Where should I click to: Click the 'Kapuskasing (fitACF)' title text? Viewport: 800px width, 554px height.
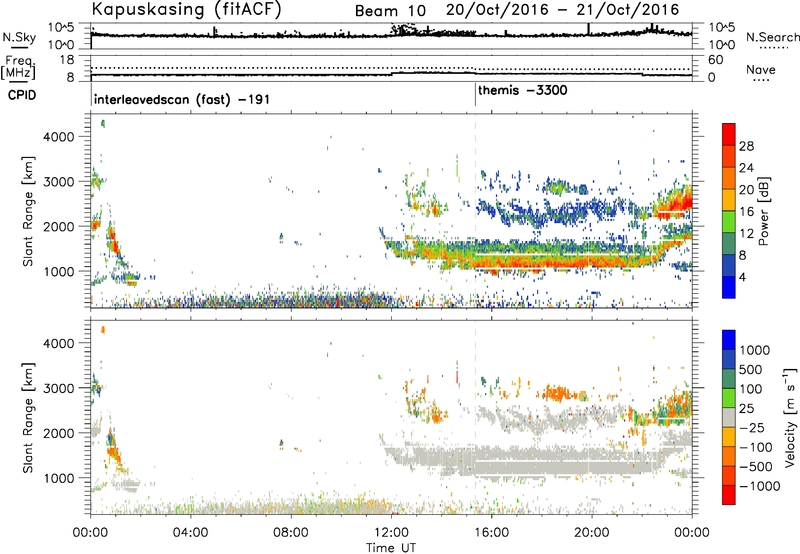pos(186,10)
